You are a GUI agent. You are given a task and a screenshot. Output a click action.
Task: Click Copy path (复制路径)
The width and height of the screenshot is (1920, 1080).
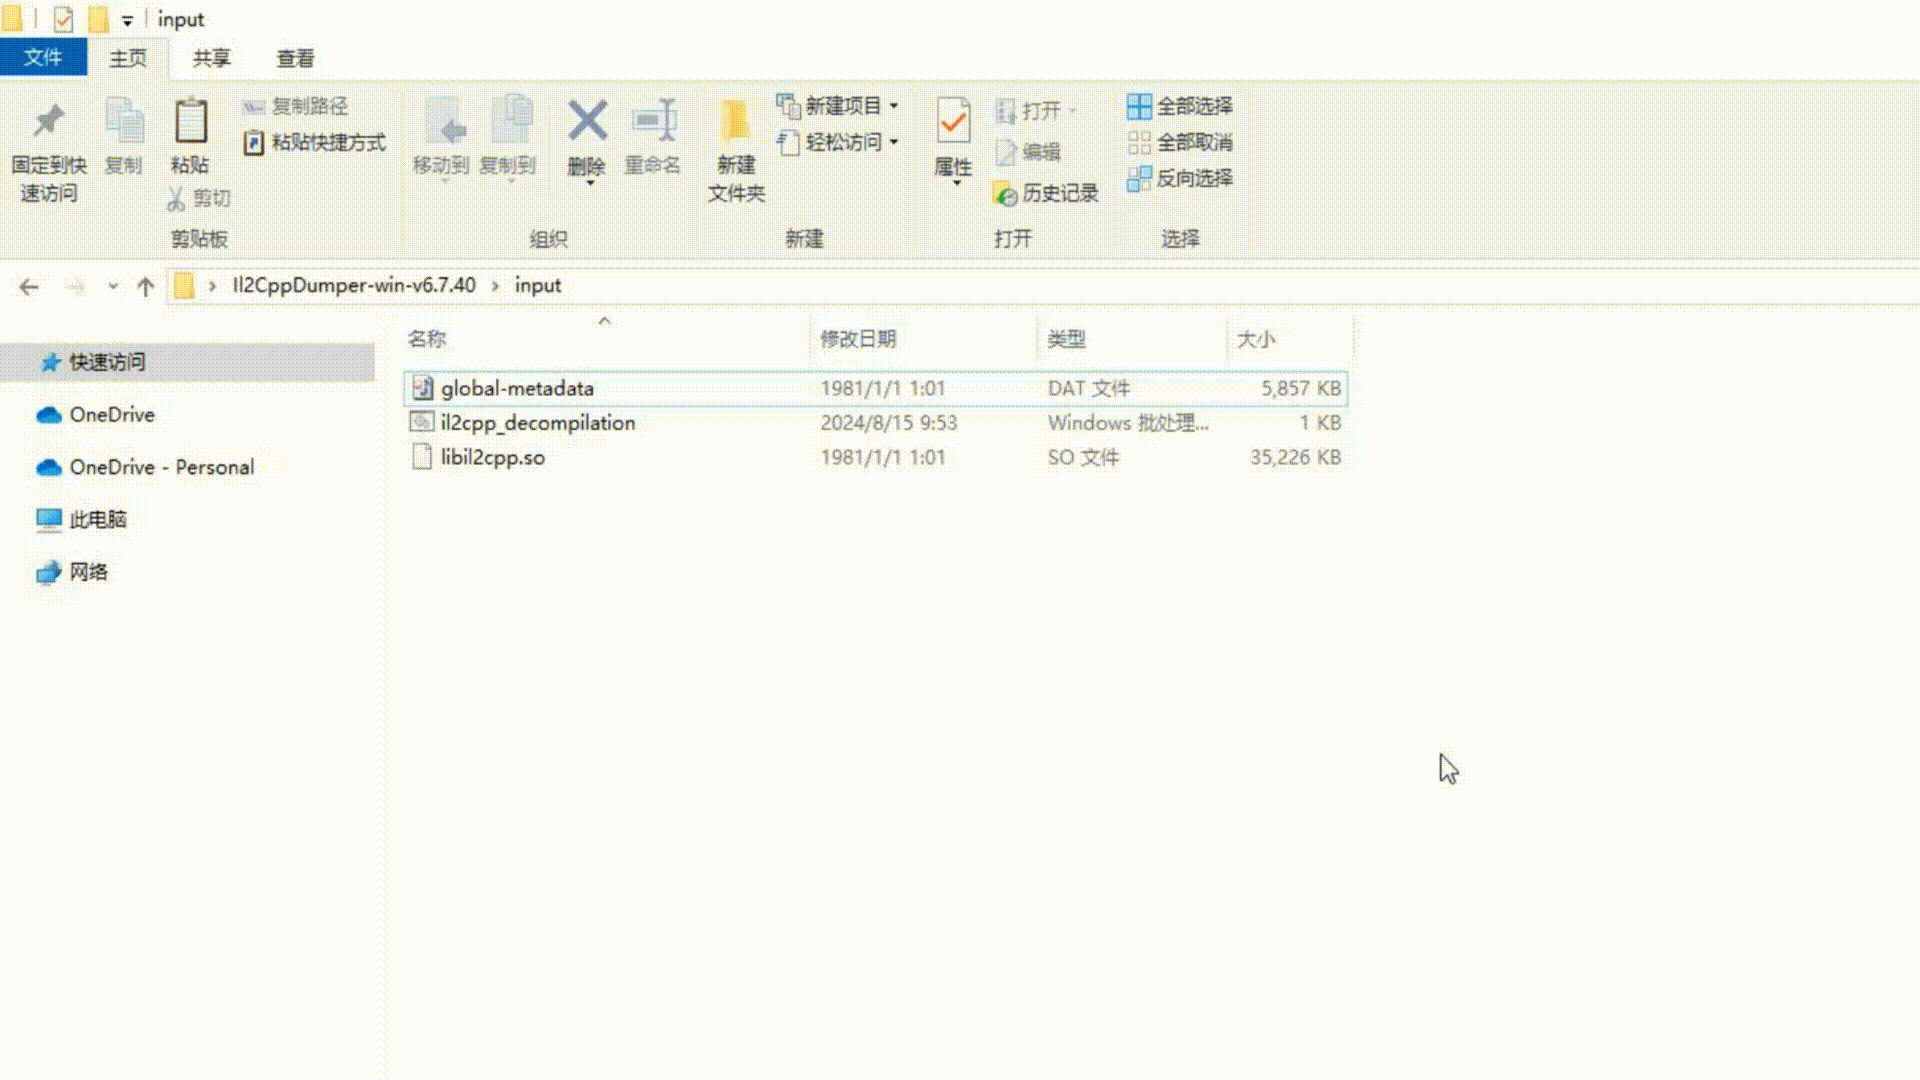point(296,106)
